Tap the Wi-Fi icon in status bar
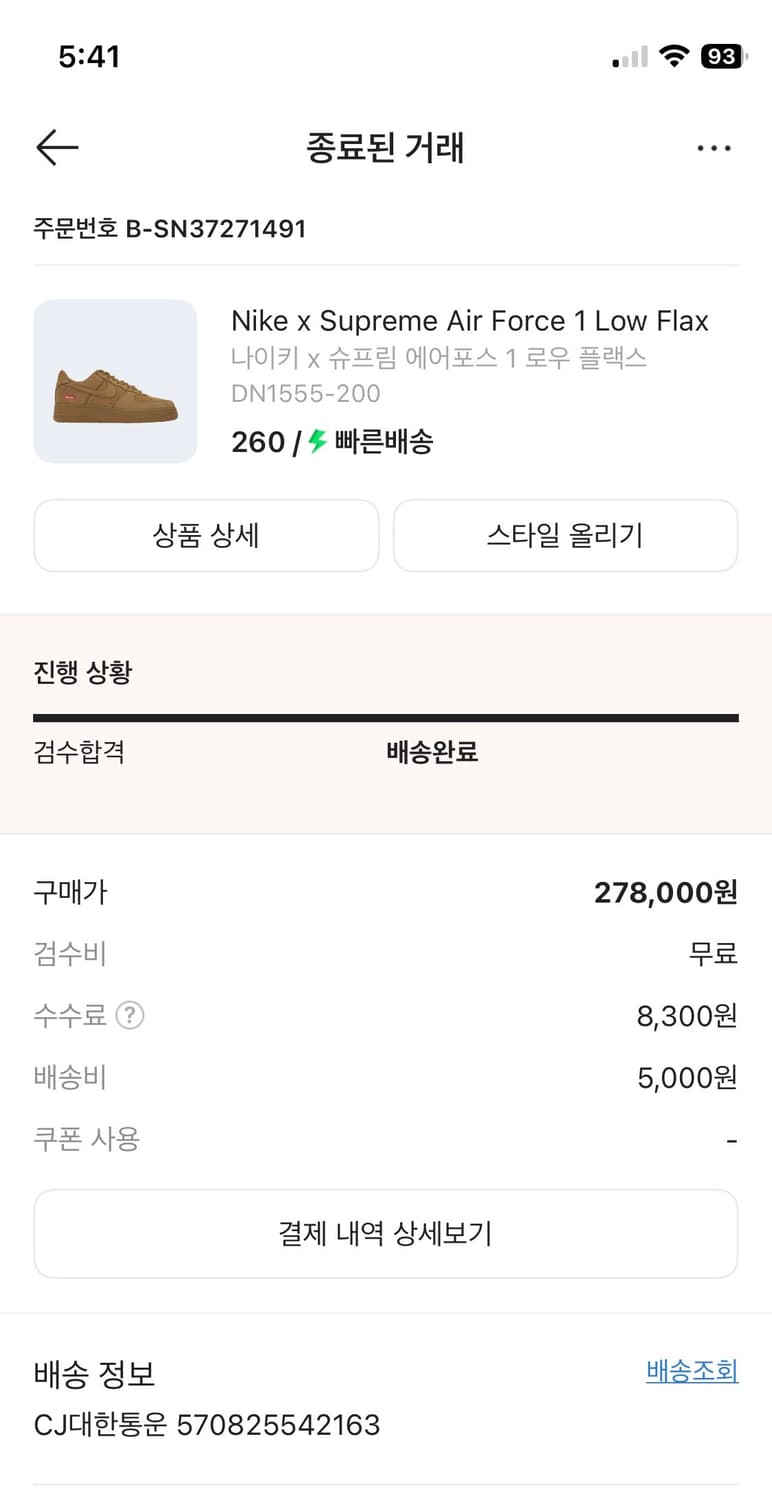This screenshot has width=772, height=1500. [x=675, y=57]
